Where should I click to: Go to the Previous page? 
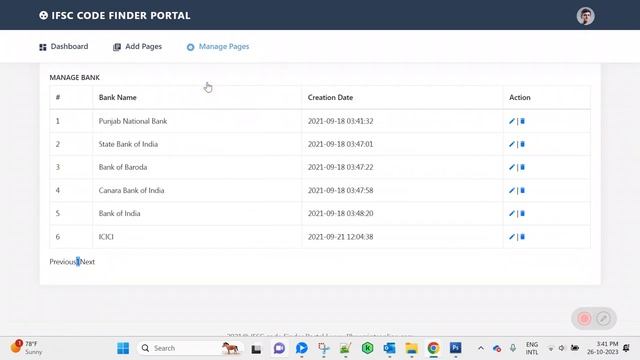62,262
